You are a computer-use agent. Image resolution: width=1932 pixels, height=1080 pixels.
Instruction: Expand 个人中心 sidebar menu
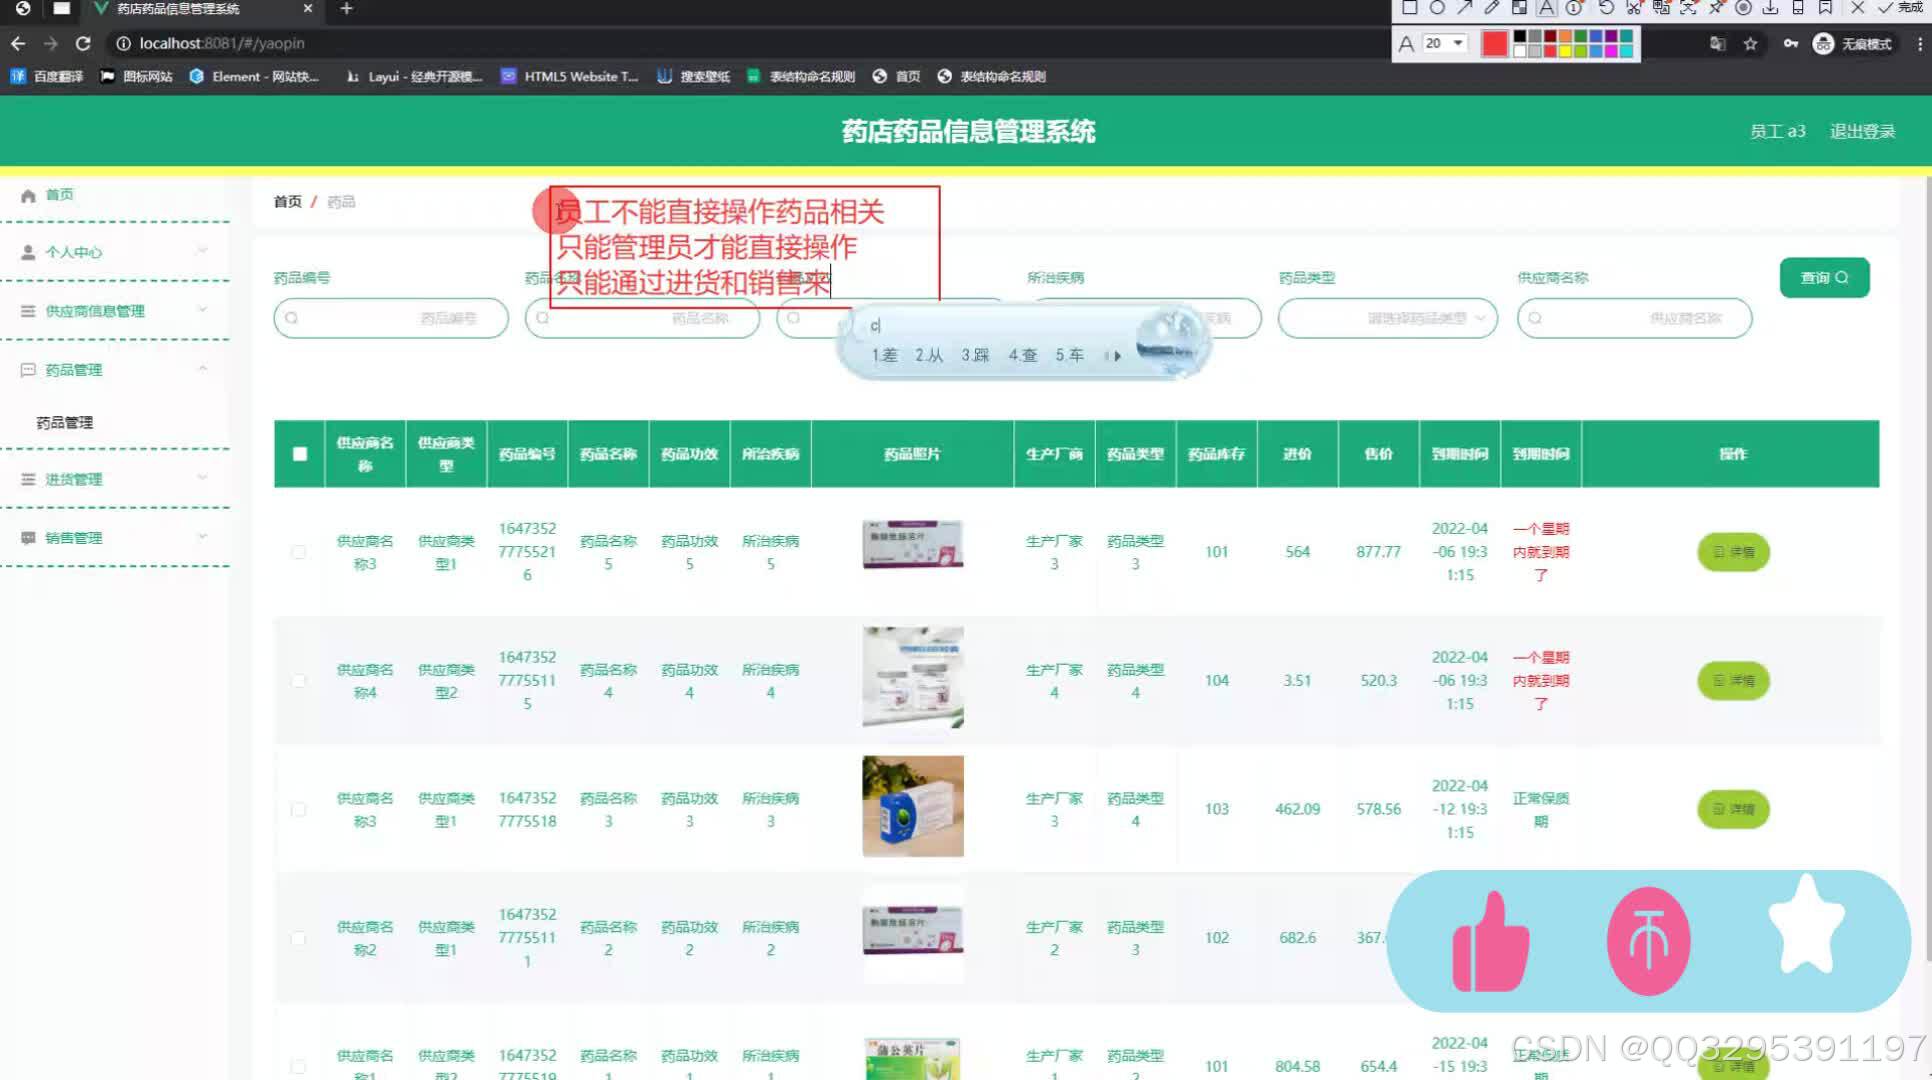(x=115, y=251)
